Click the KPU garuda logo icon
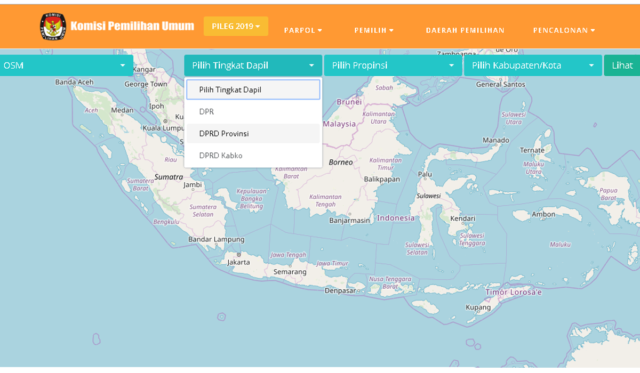 53,26
